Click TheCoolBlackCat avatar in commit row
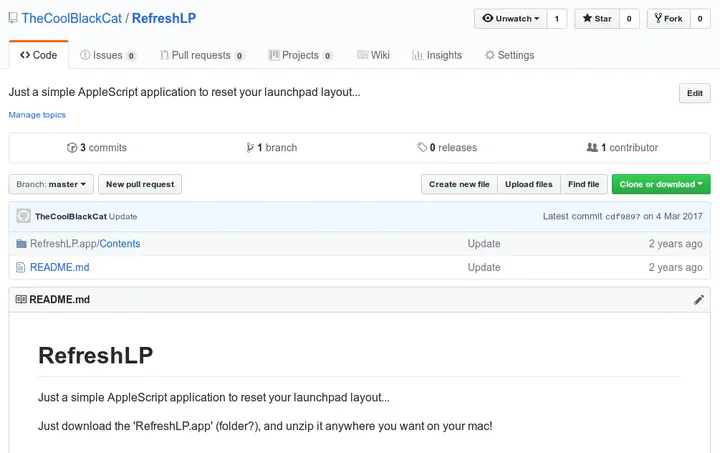The image size is (720, 453). 23,216
